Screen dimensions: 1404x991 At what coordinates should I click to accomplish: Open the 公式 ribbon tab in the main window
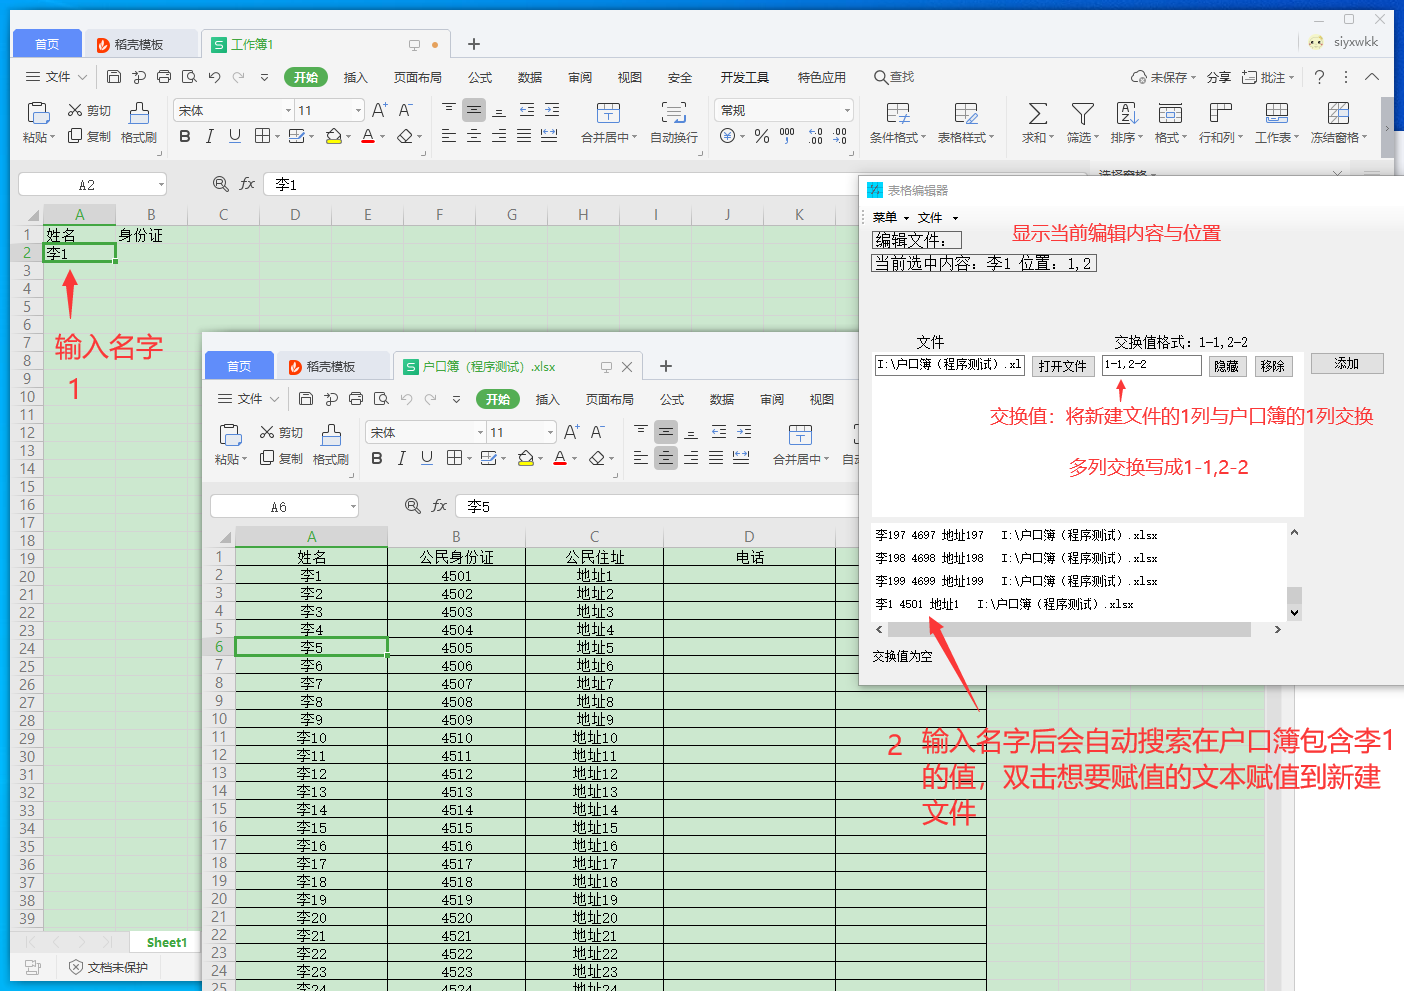click(480, 77)
